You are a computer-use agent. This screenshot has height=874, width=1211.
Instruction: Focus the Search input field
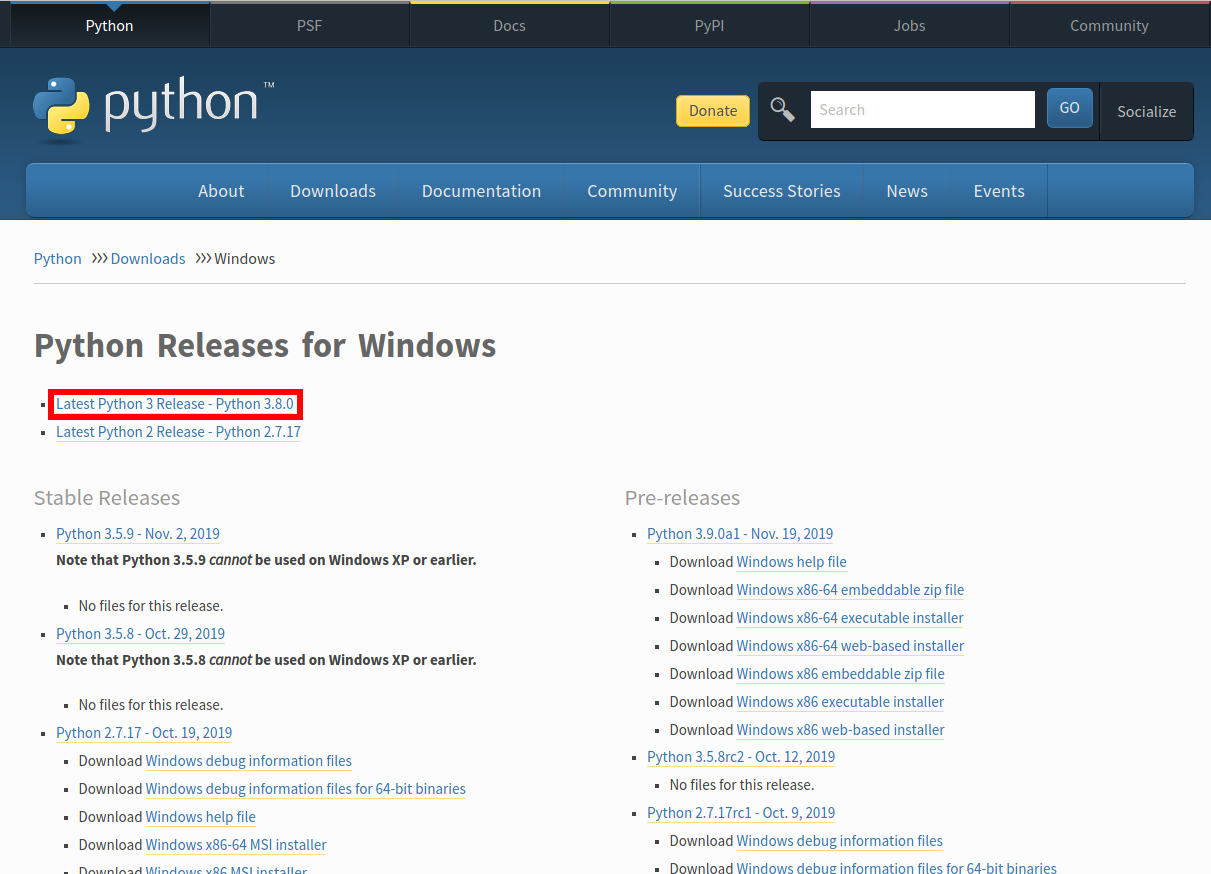pos(922,110)
